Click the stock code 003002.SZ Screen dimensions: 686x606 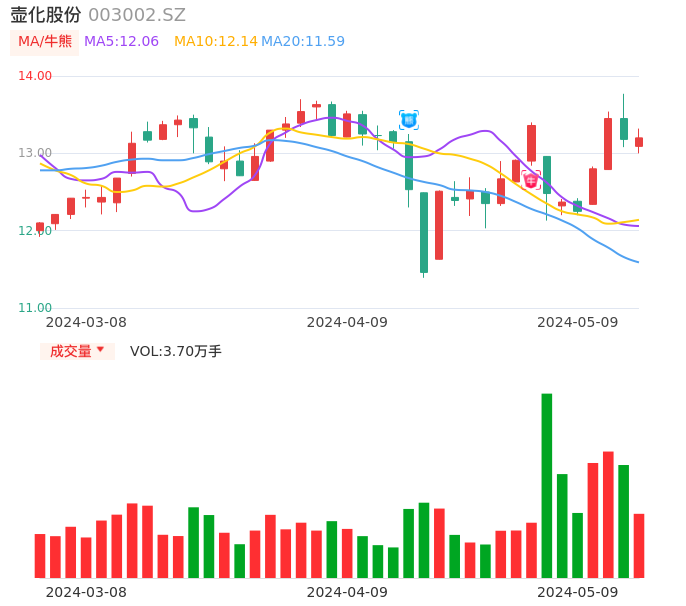point(137,15)
